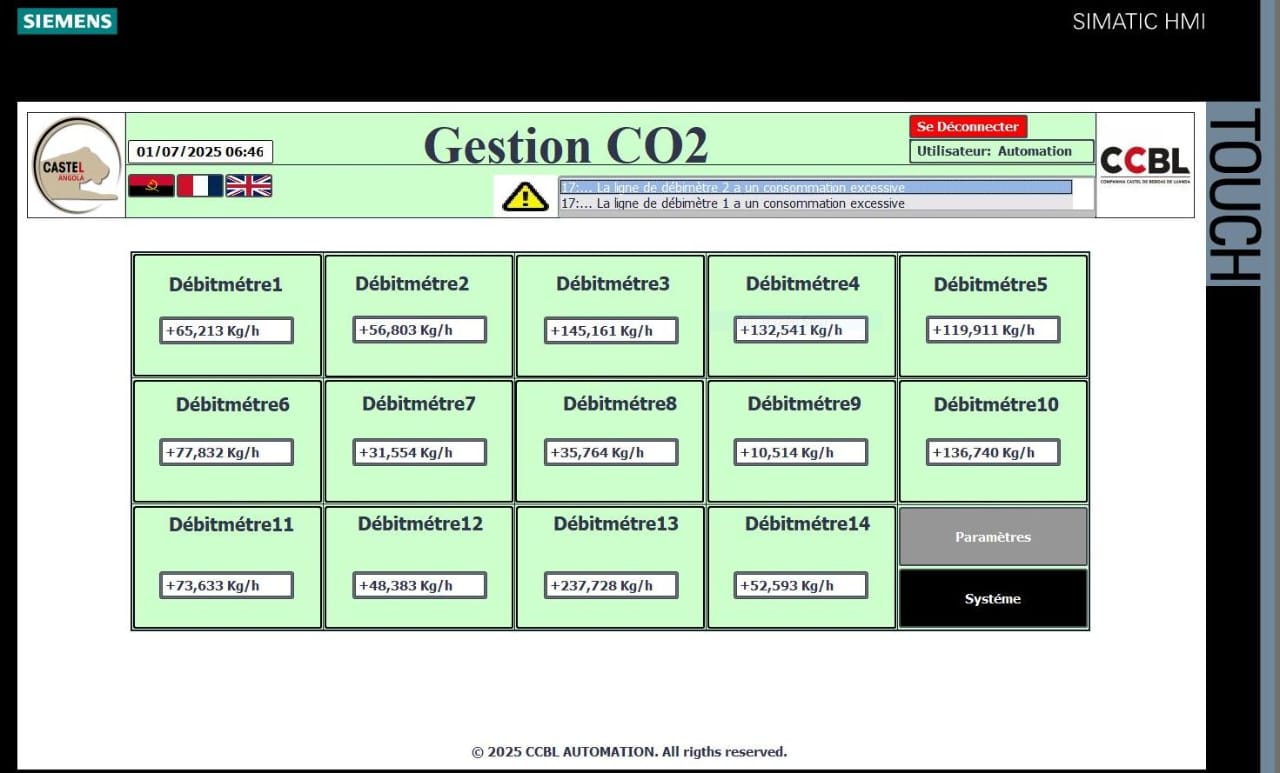The height and width of the screenshot is (773, 1280).
Task: Switch language with the UK flag
Action: (x=248, y=185)
